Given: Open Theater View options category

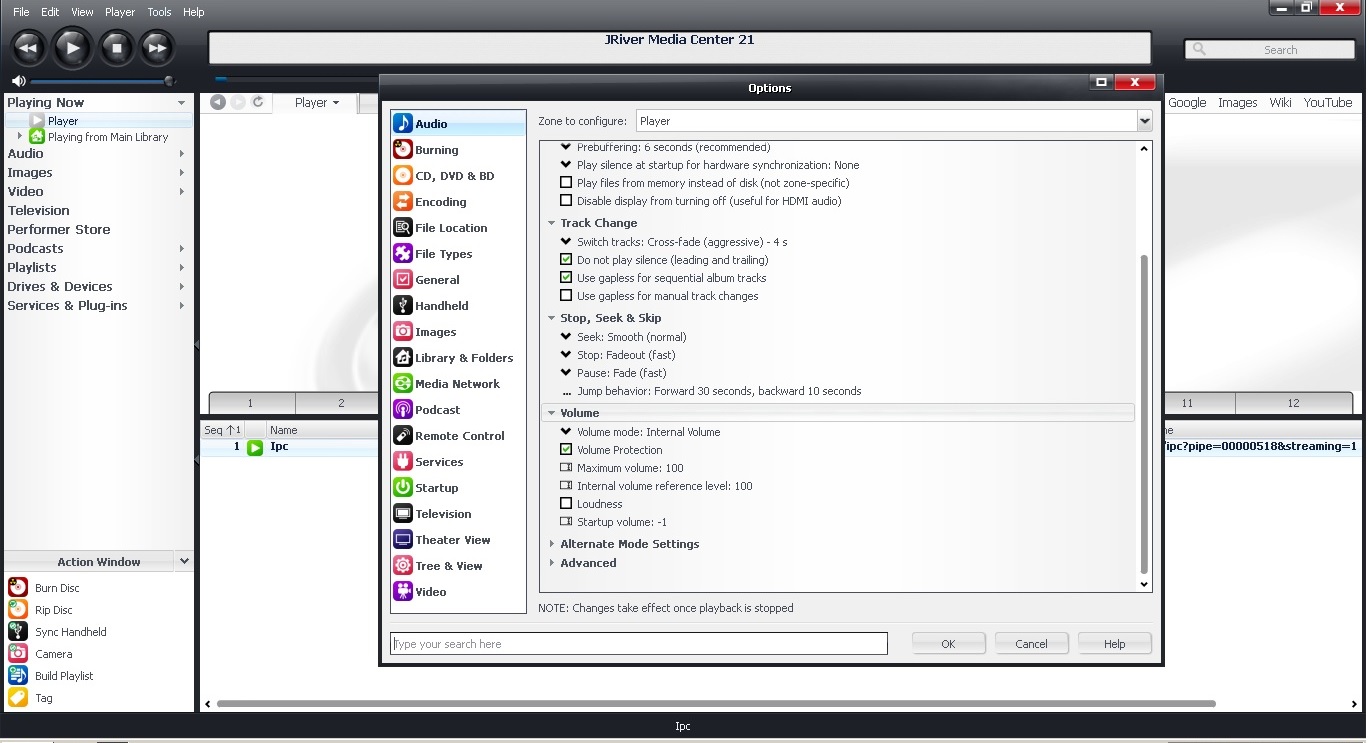Looking at the screenshot, I should coord(458,540).
